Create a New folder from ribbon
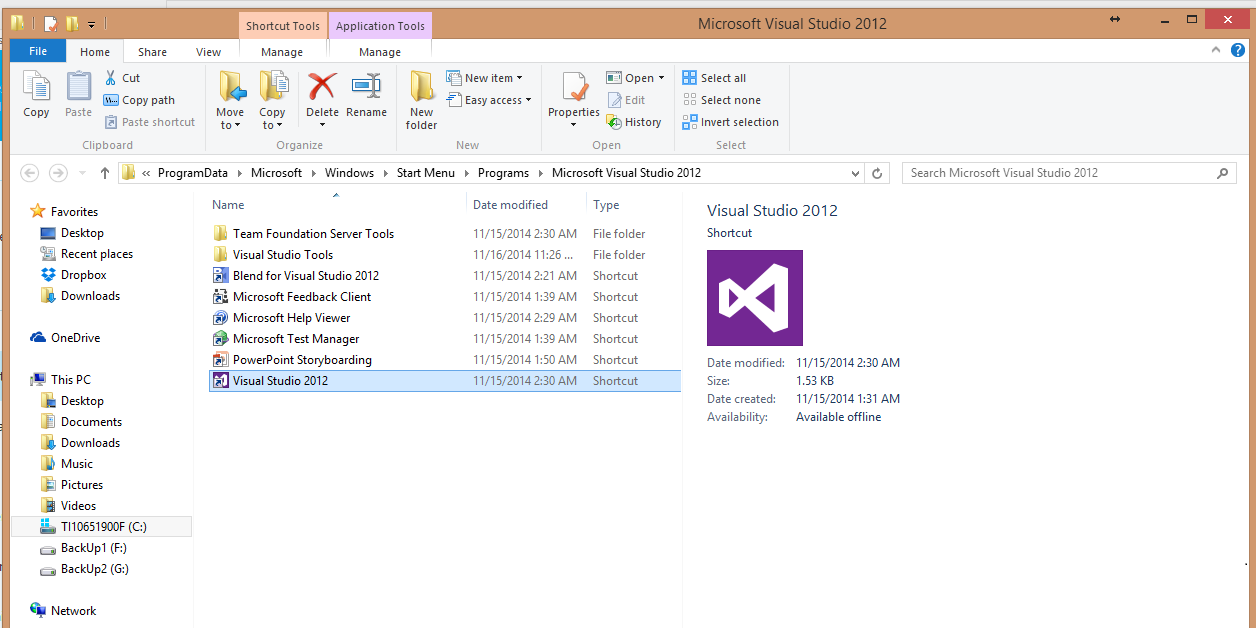This screenshot has width=1256, height=628. click(x=421, y=100)
